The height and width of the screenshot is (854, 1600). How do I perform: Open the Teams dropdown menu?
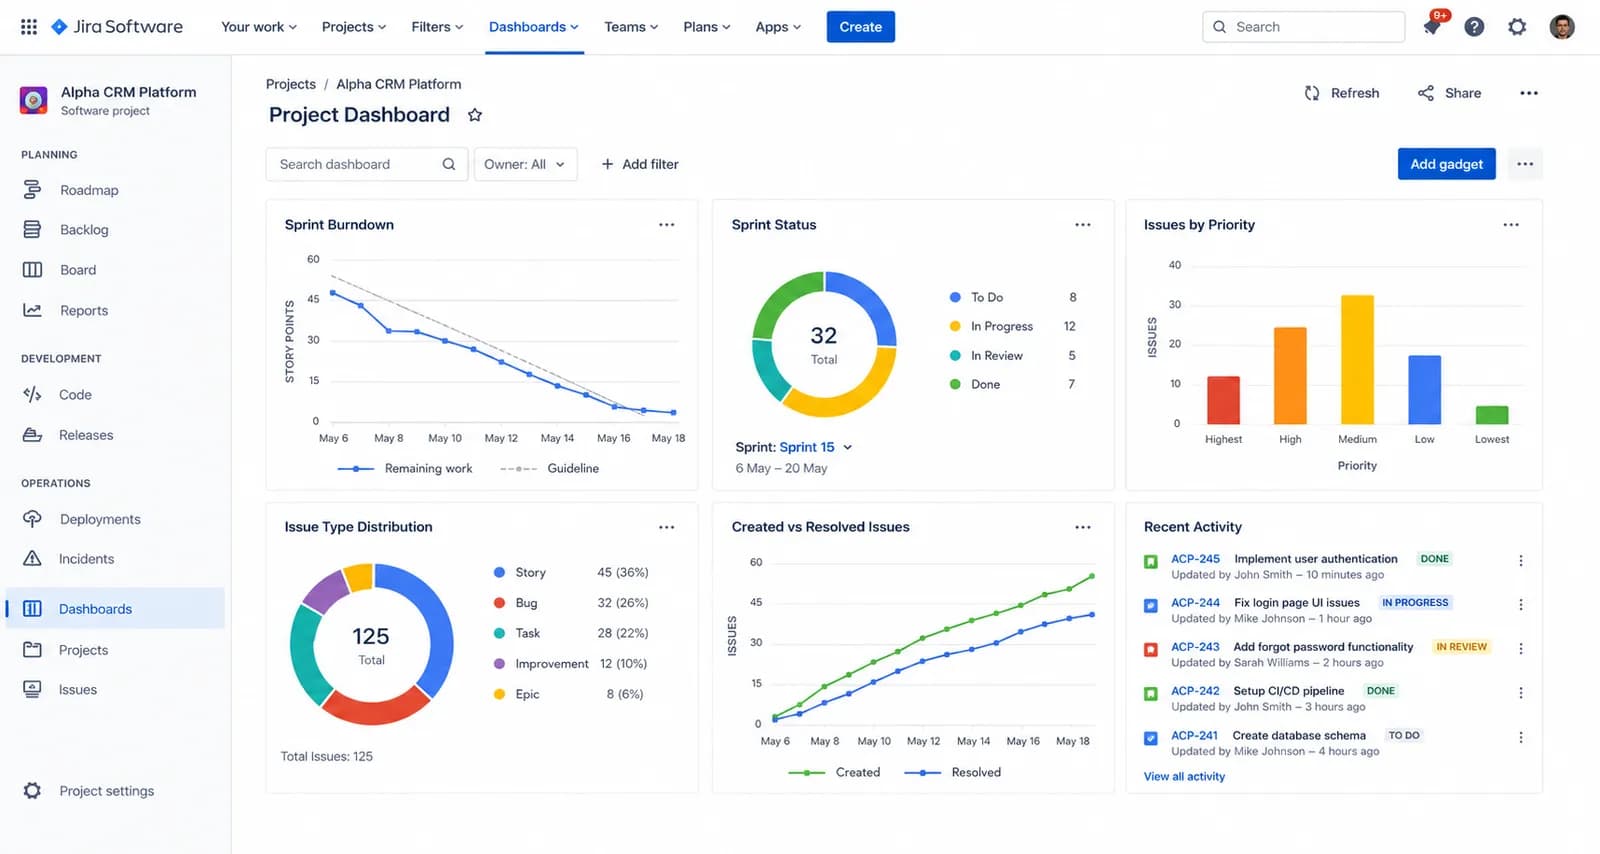(631, 27)
